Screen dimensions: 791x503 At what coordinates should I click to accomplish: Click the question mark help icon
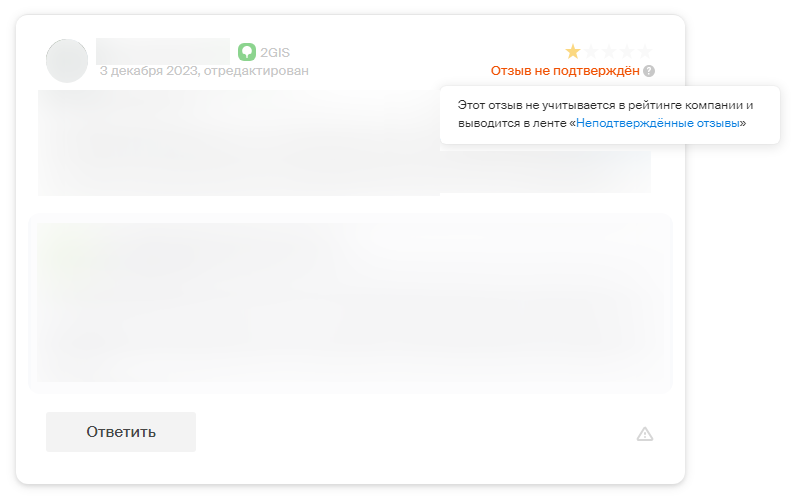click(x=649, y=71)
